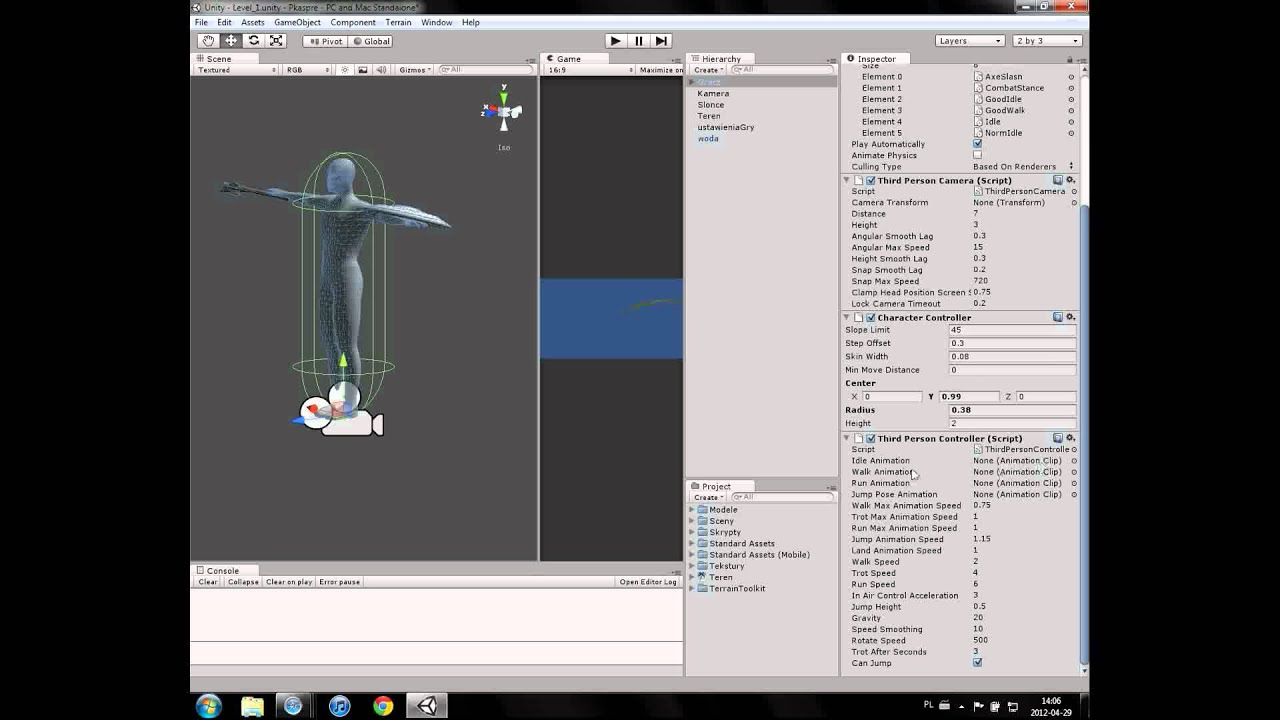Enable Animate Physics checkbox
Viewport: 1280px width, 720px height.
click(977, 155)
